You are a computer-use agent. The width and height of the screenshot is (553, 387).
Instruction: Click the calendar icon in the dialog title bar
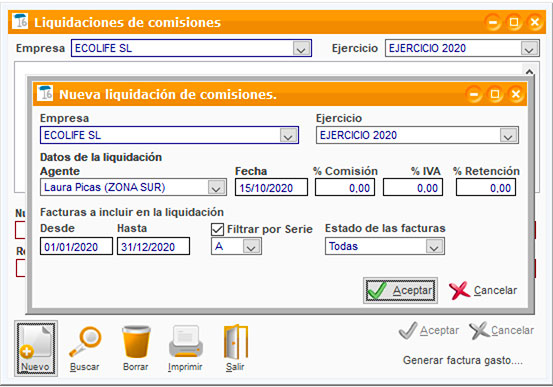(x=45, y=93)
